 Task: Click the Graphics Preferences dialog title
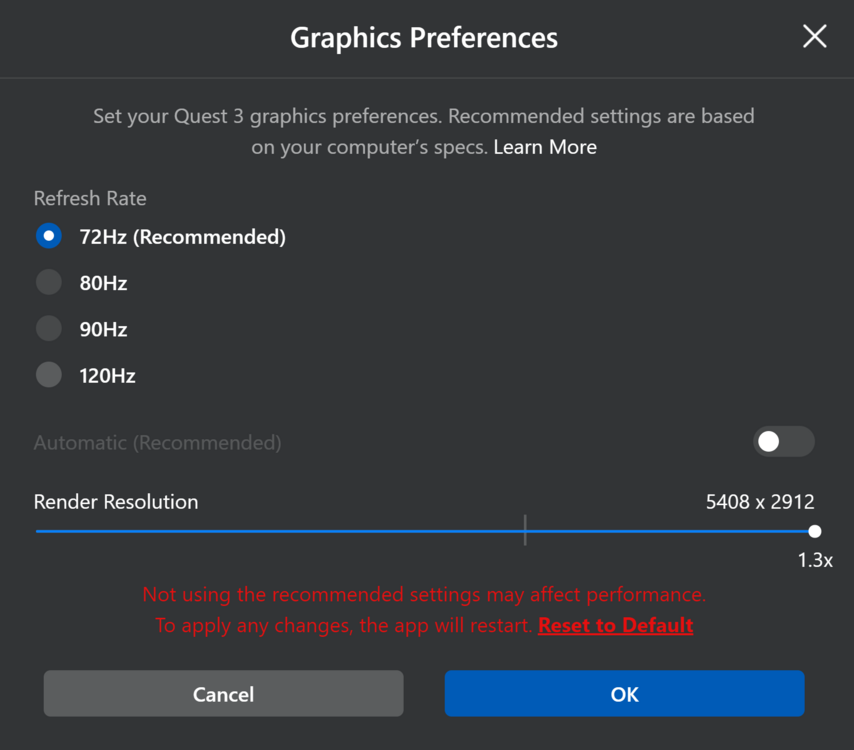pyautogui.click(x=424, y=38)
